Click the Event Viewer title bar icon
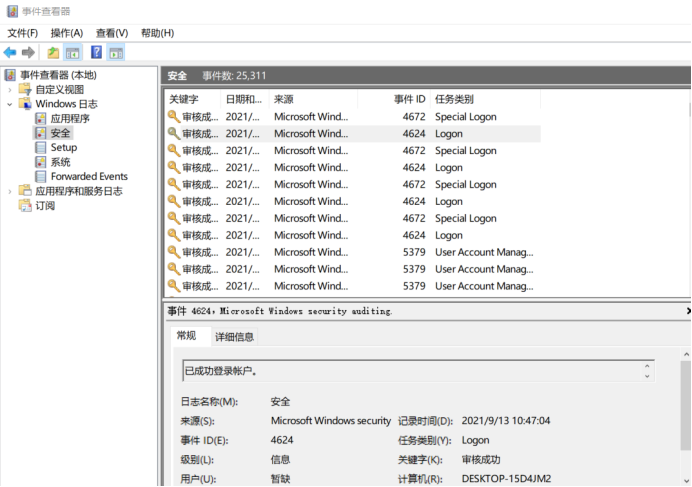Screen dimensions: 692x487 click(x=12, y=11)
